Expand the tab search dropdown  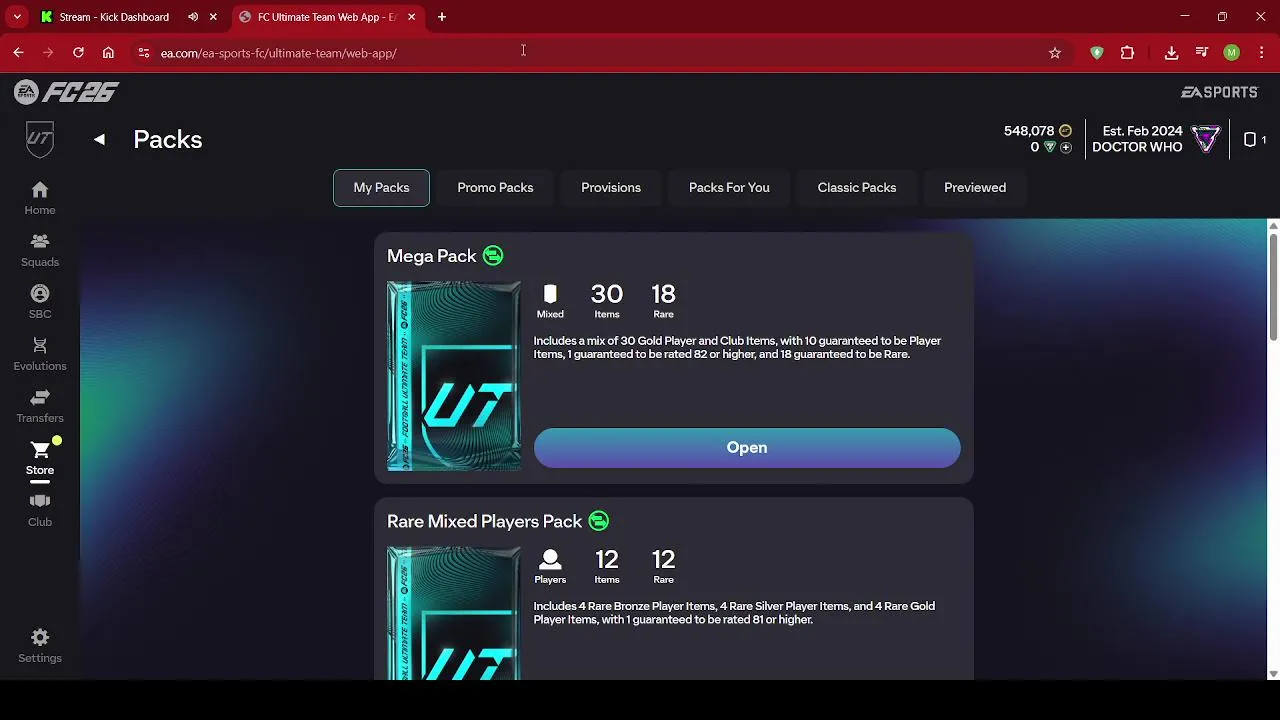click(17, 17)
